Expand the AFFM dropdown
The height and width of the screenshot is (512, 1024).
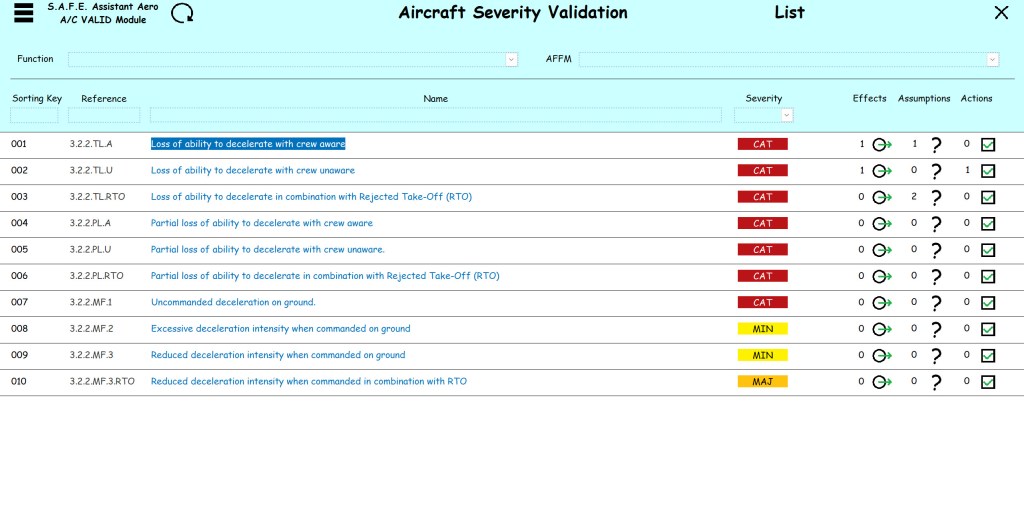(992, 60)
